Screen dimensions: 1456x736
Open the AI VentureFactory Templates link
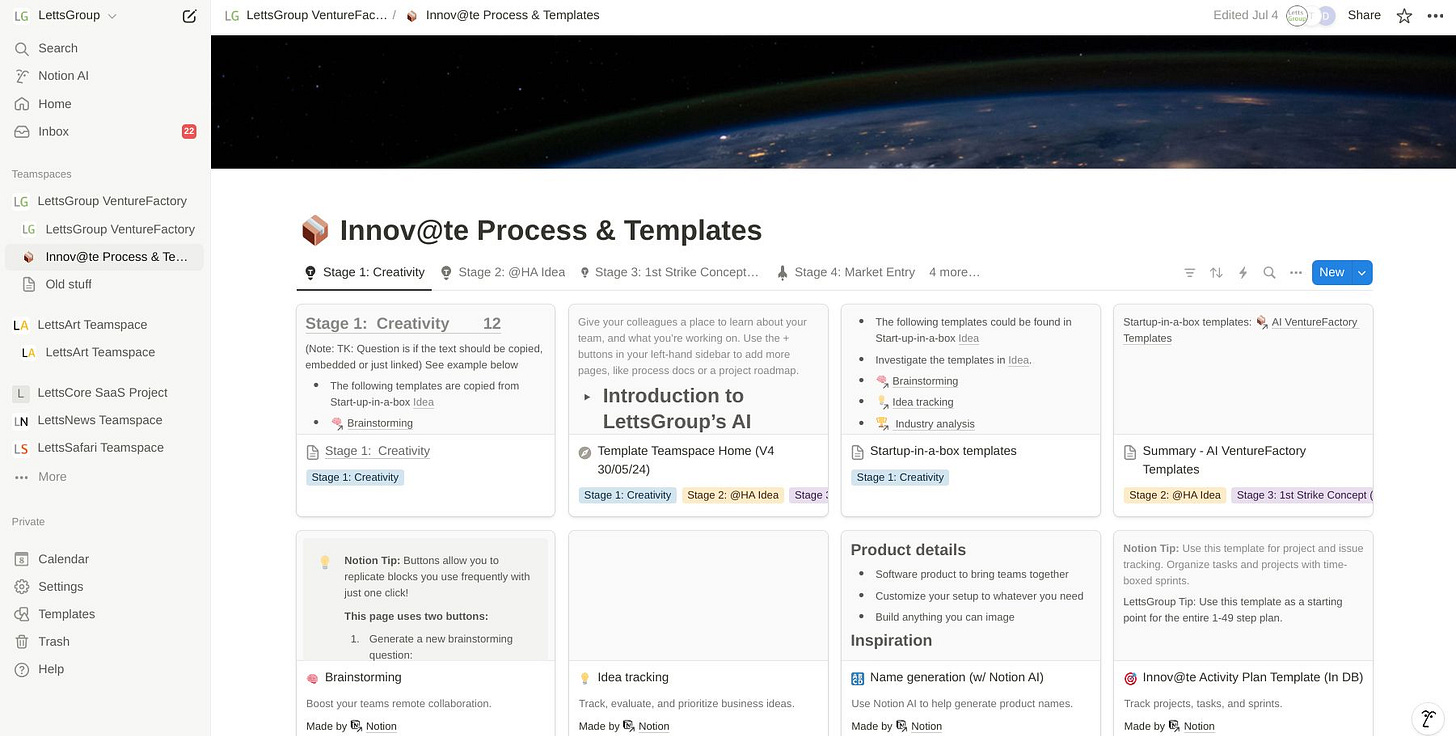(x=1314, y=322)
